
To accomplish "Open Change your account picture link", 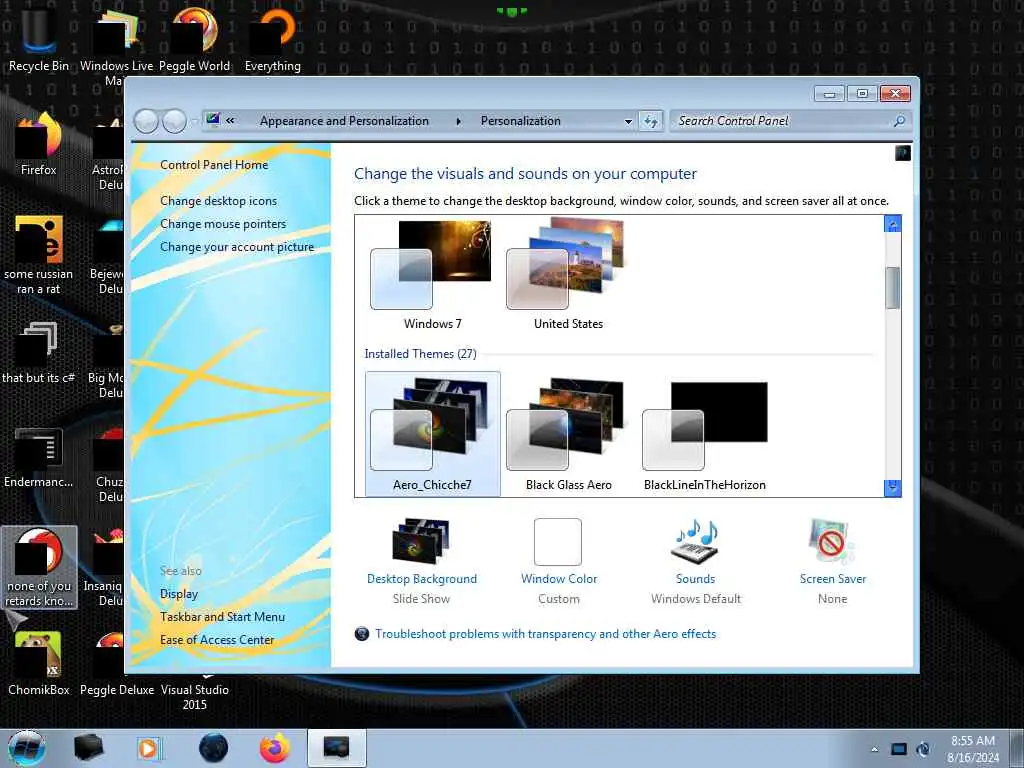I will (237, 247).
